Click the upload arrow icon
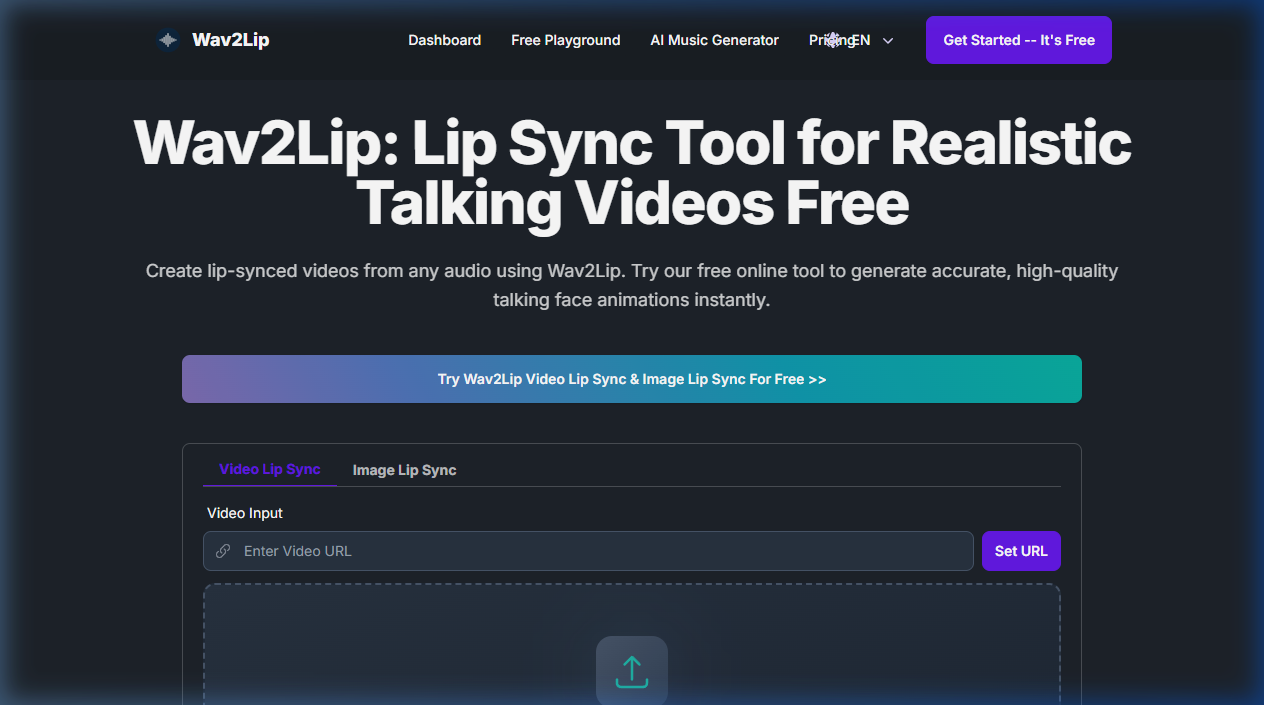The height and width of the screenshot is (705, 1264). pyautogui.click(x=631, y=671)
